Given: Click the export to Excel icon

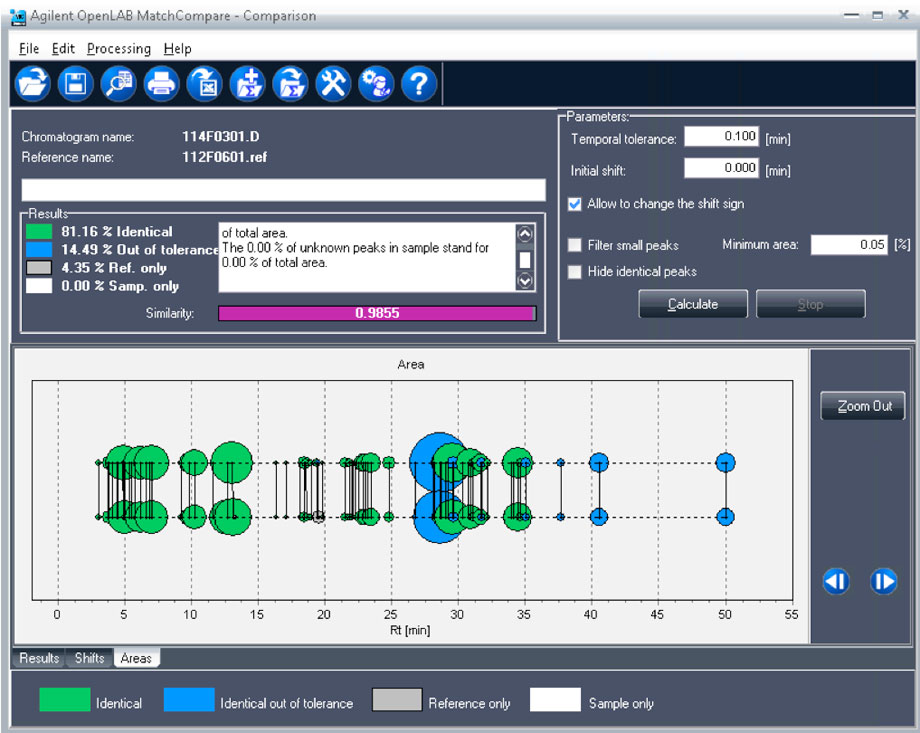Looking at the screenshot, I should [x=204, y=84].
